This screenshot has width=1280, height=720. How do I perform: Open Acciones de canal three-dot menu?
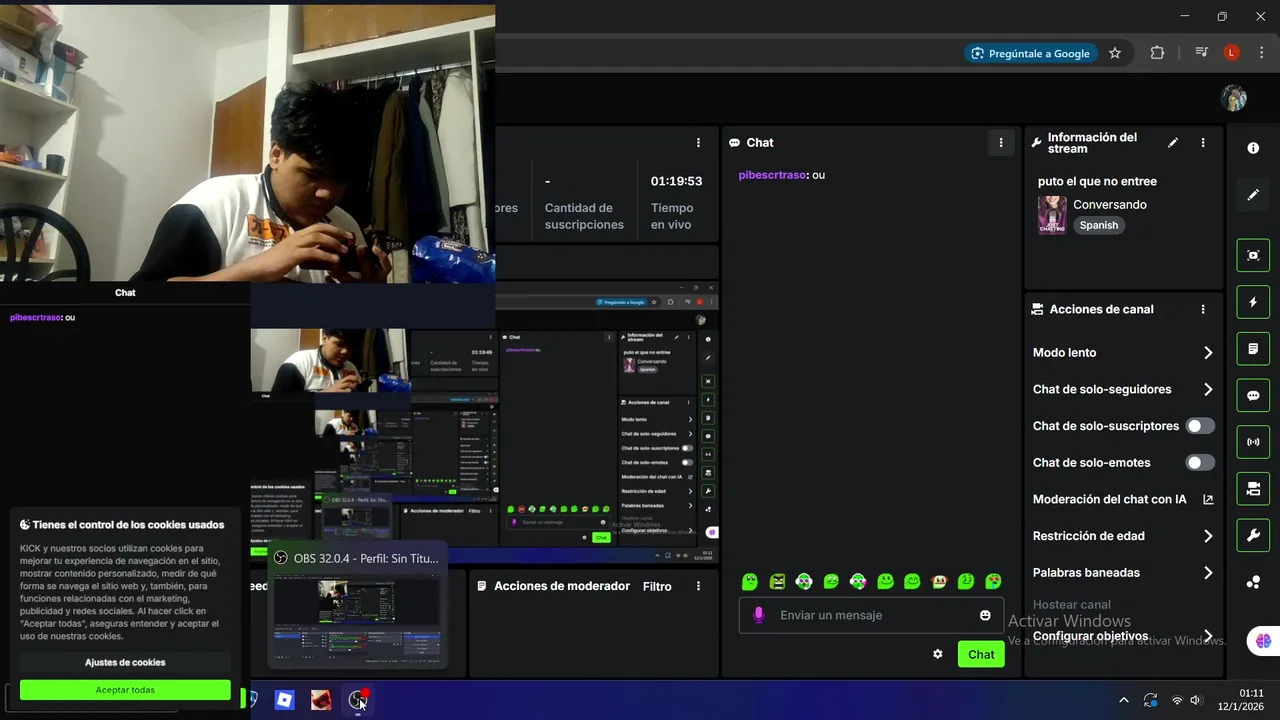pos(1203,310)
